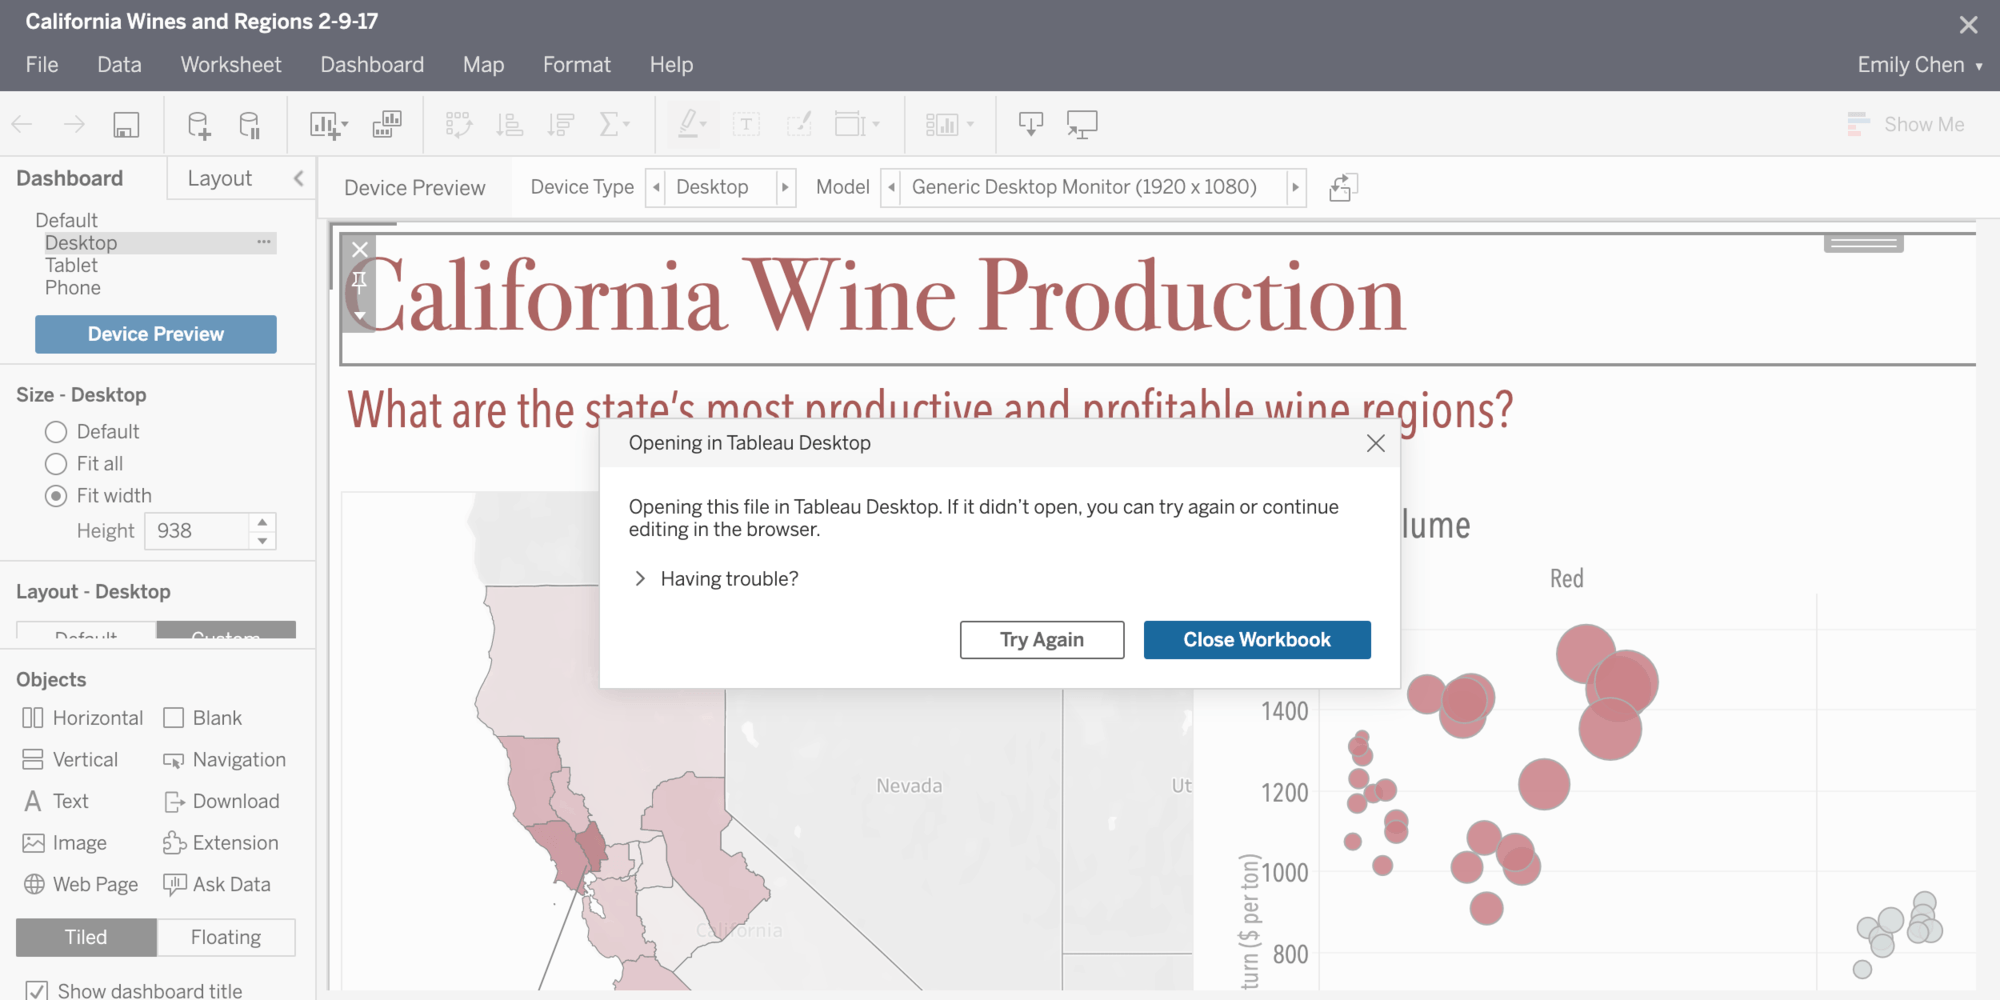Click the Totals sigma icon
The height and width of the screenshot is (1000, 2000).
(x=614, y=124)
